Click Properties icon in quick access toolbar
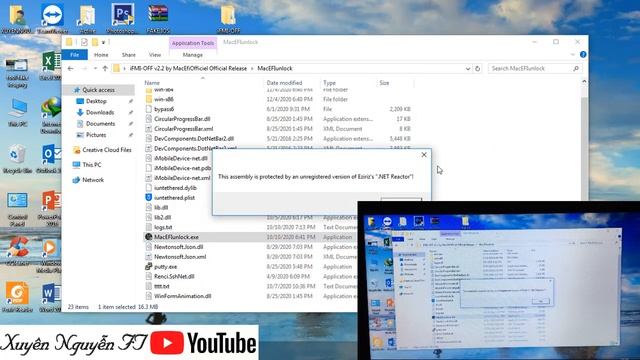This screenshot has width=640, height=360. click(84, 42)
